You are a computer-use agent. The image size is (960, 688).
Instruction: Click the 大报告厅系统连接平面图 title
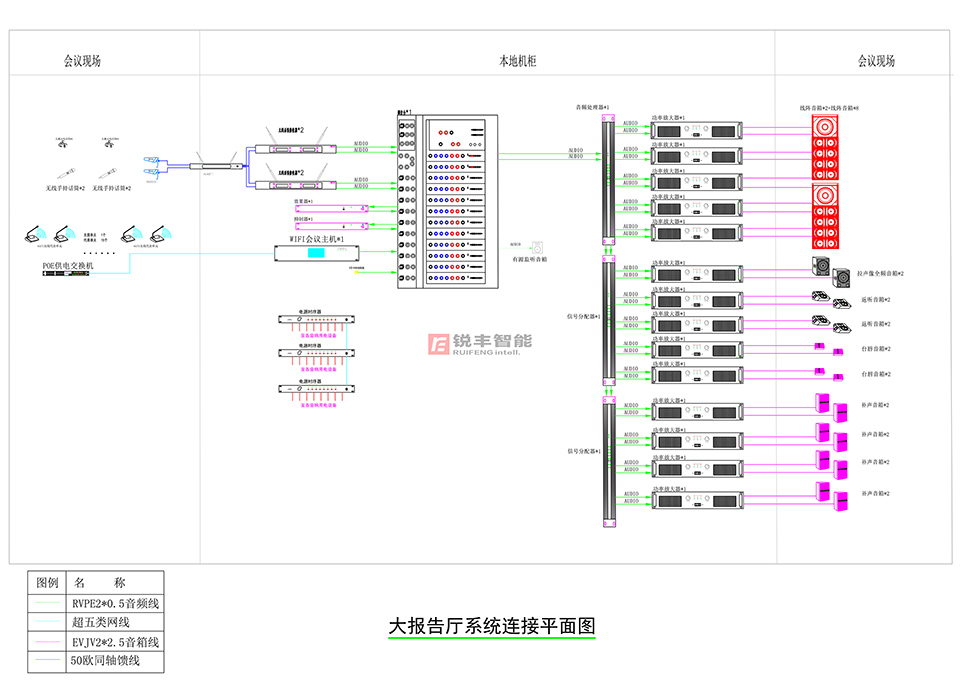pos(492,627)
